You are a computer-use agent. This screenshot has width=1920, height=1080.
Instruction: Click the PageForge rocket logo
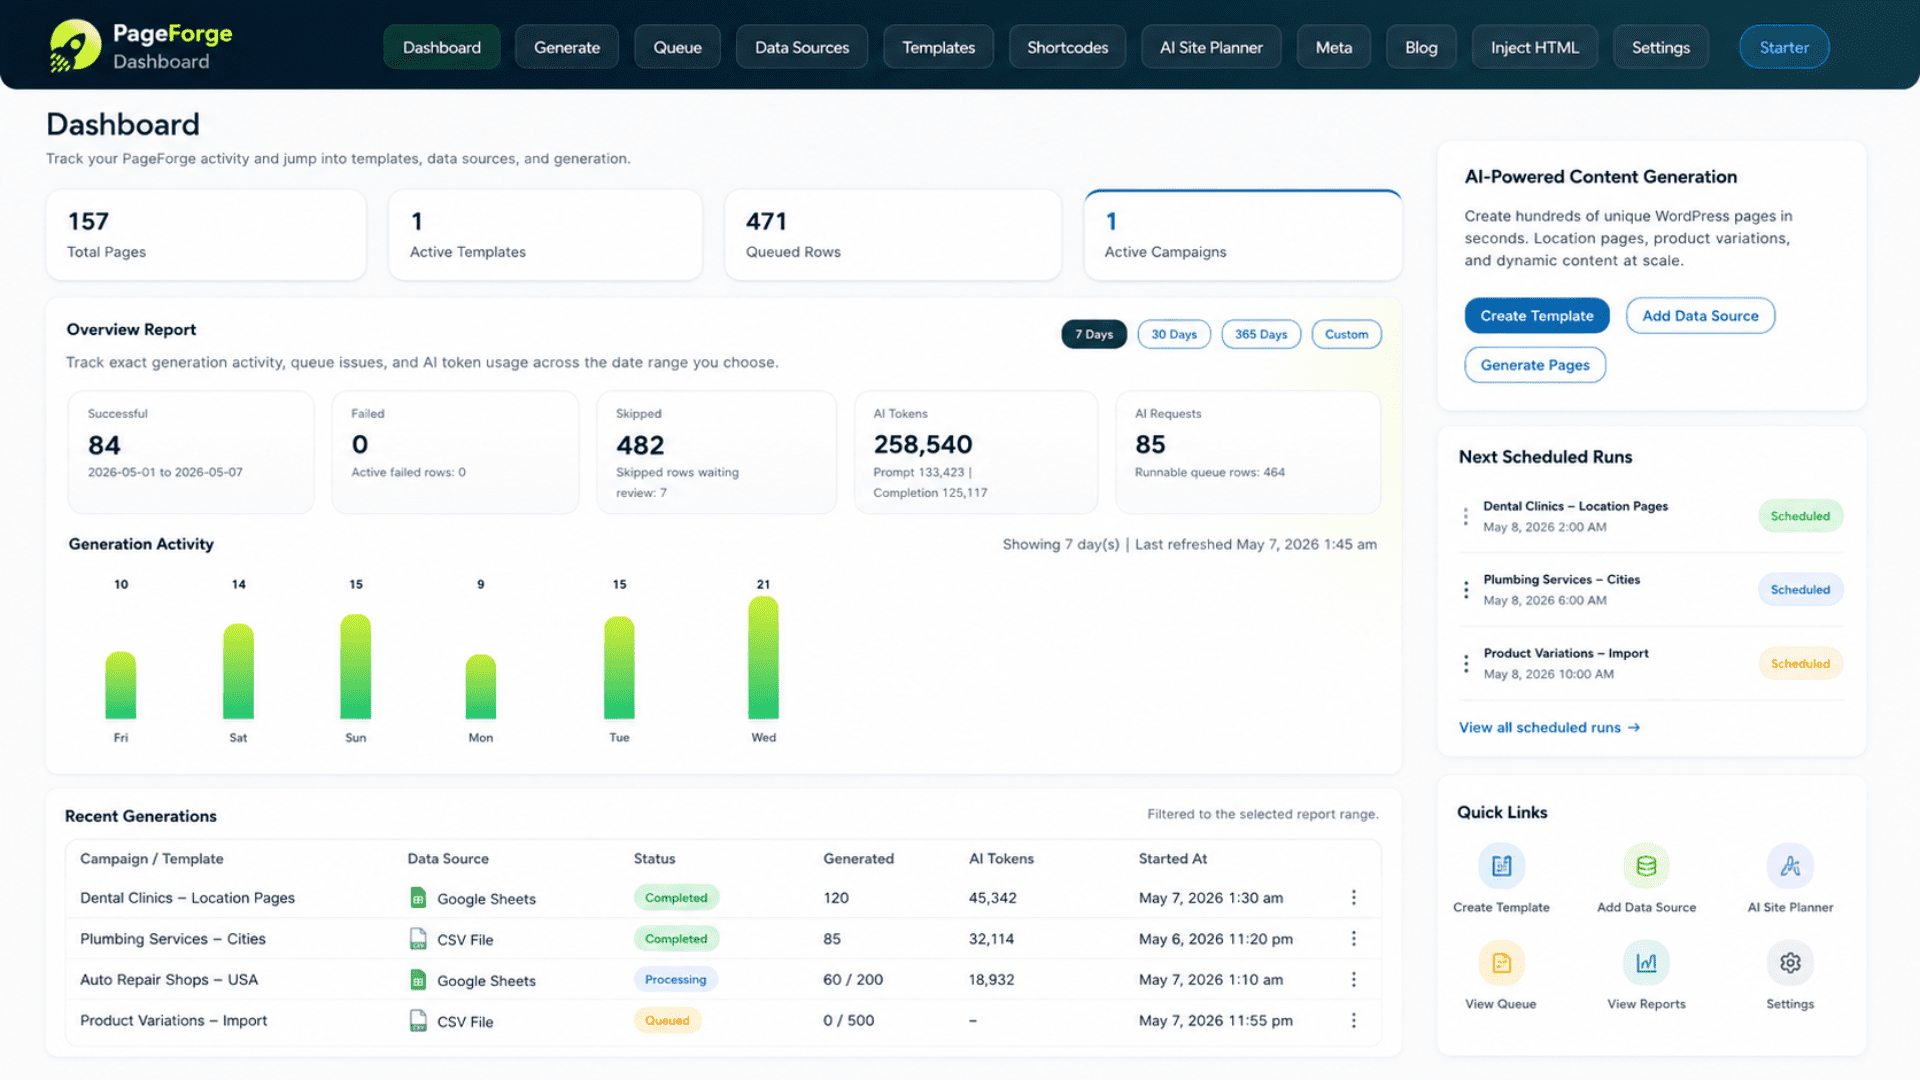click(x=75, y=46)
